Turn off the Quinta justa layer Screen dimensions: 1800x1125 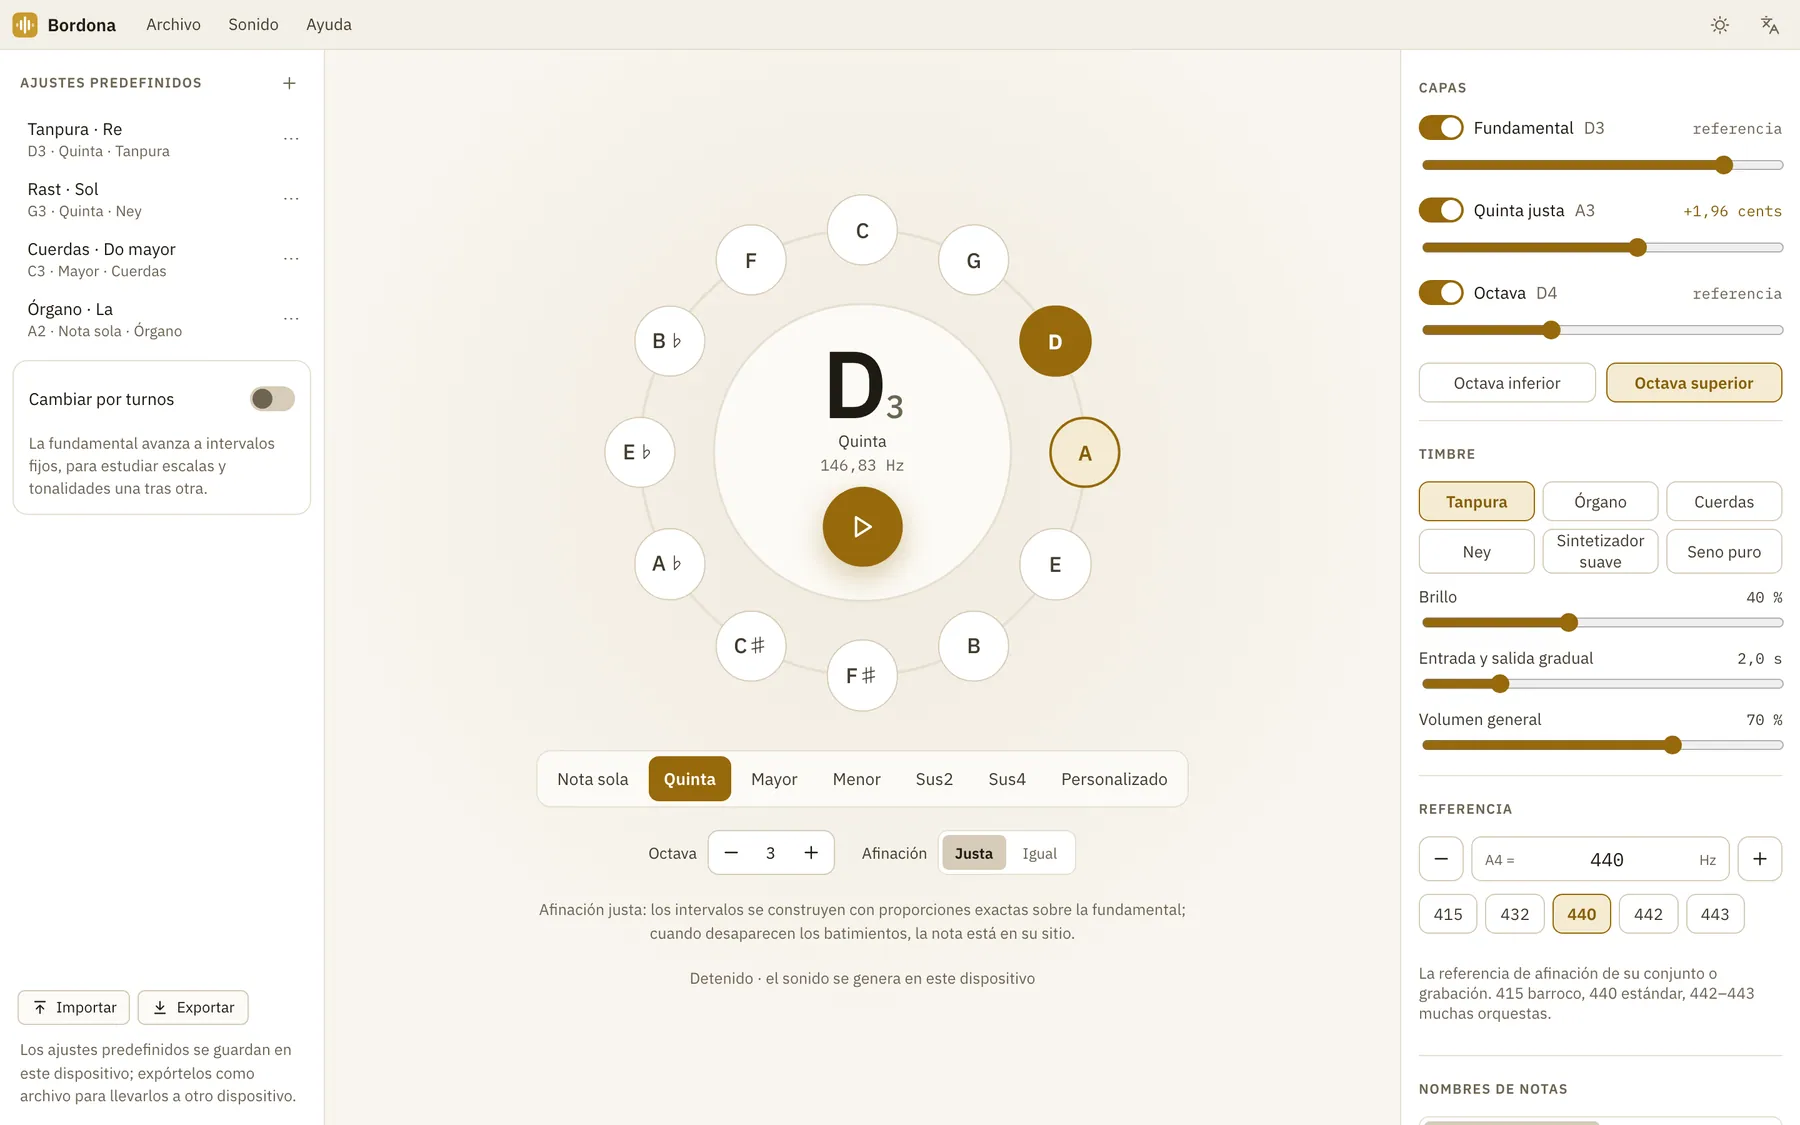click(x=1441, y=210)
